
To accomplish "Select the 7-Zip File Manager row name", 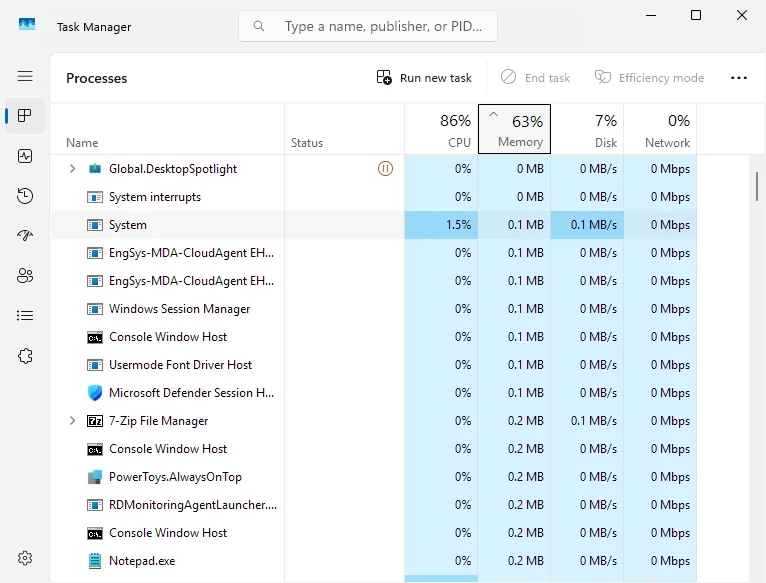I will tap(158, 421).
